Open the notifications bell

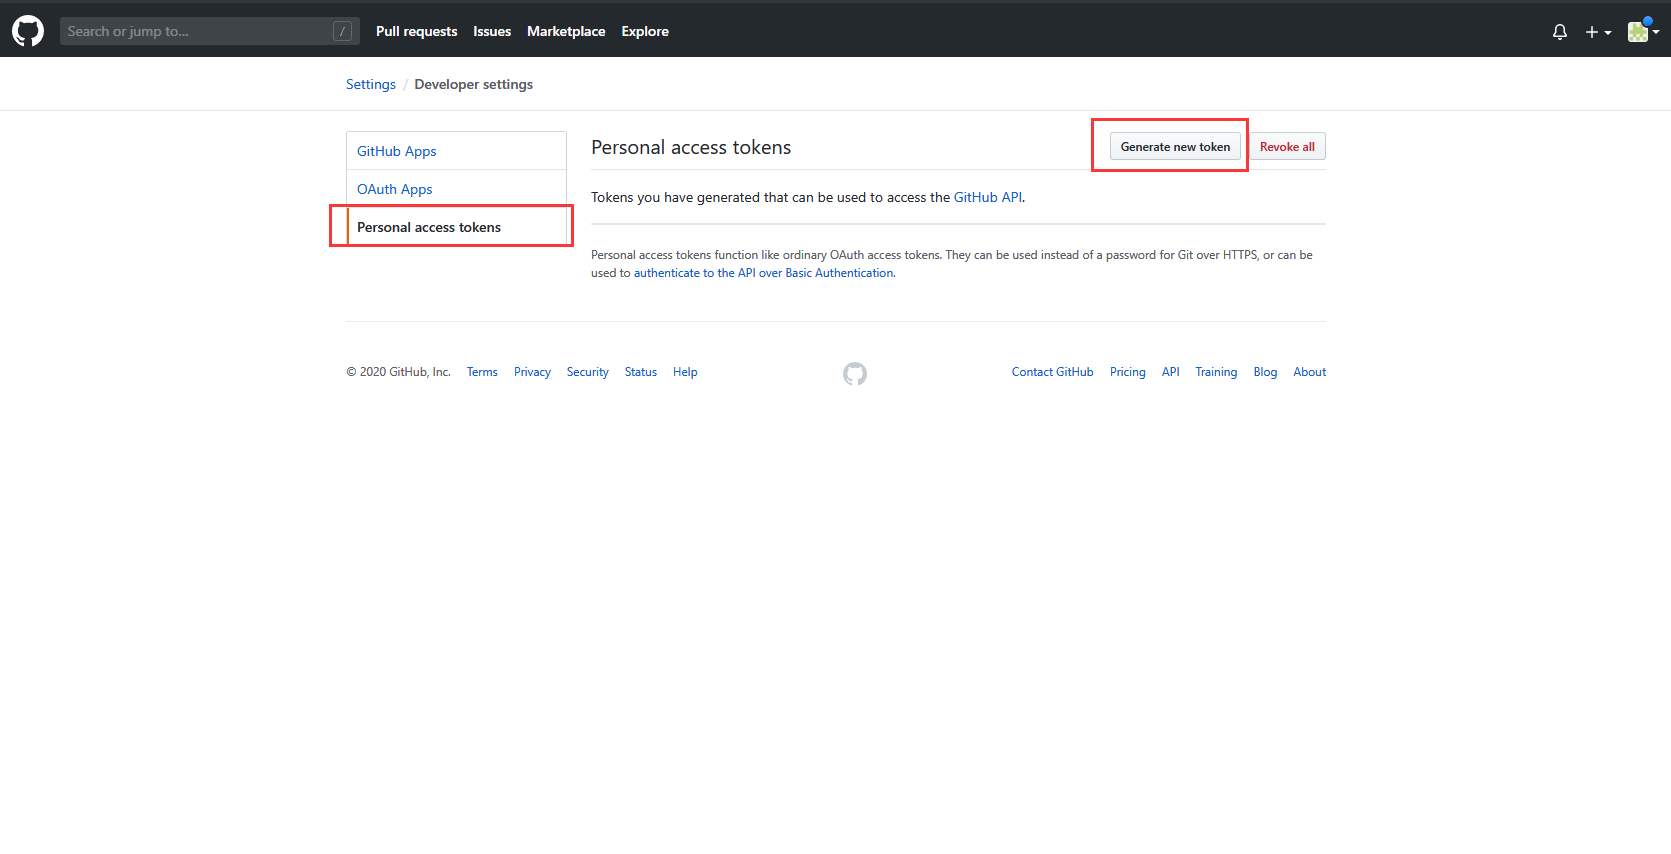(1559, 32)
